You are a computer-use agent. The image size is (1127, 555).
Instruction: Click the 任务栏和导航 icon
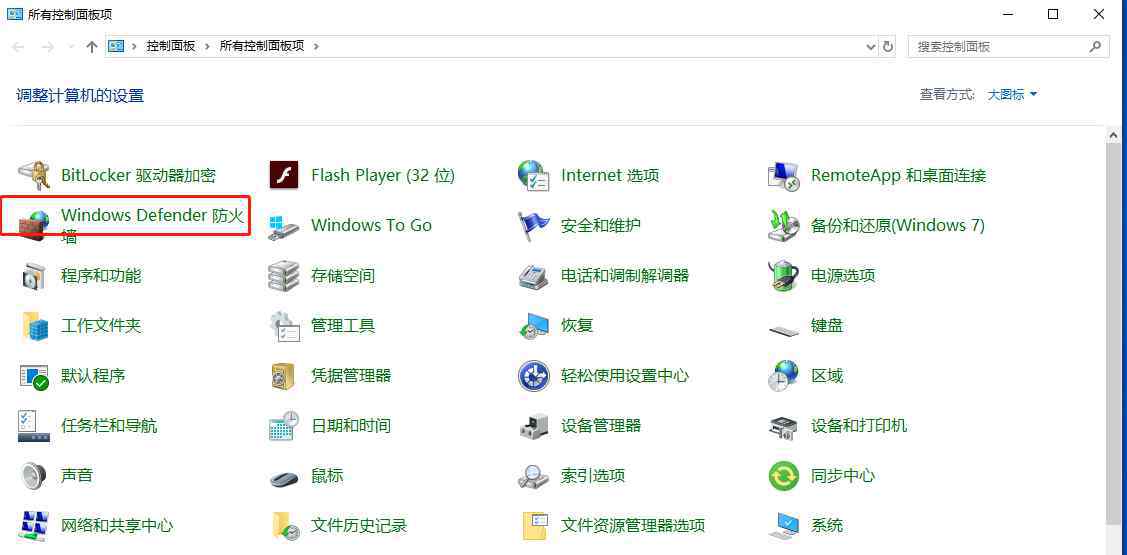tap(33, 426)
